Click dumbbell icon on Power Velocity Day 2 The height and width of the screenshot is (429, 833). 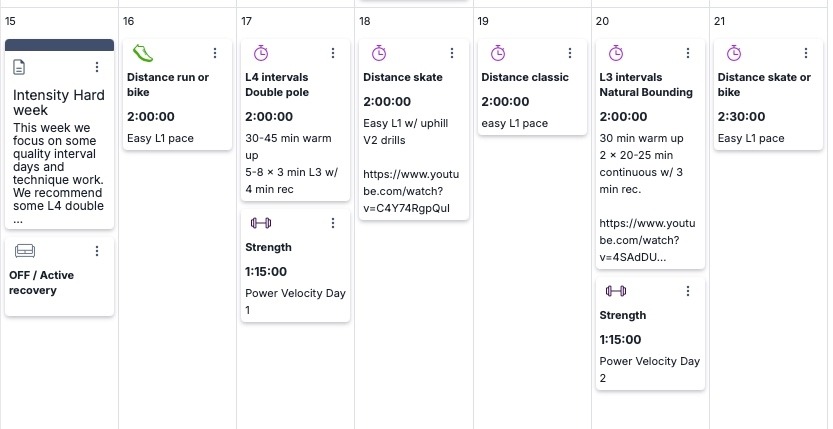tap(615, 291)
